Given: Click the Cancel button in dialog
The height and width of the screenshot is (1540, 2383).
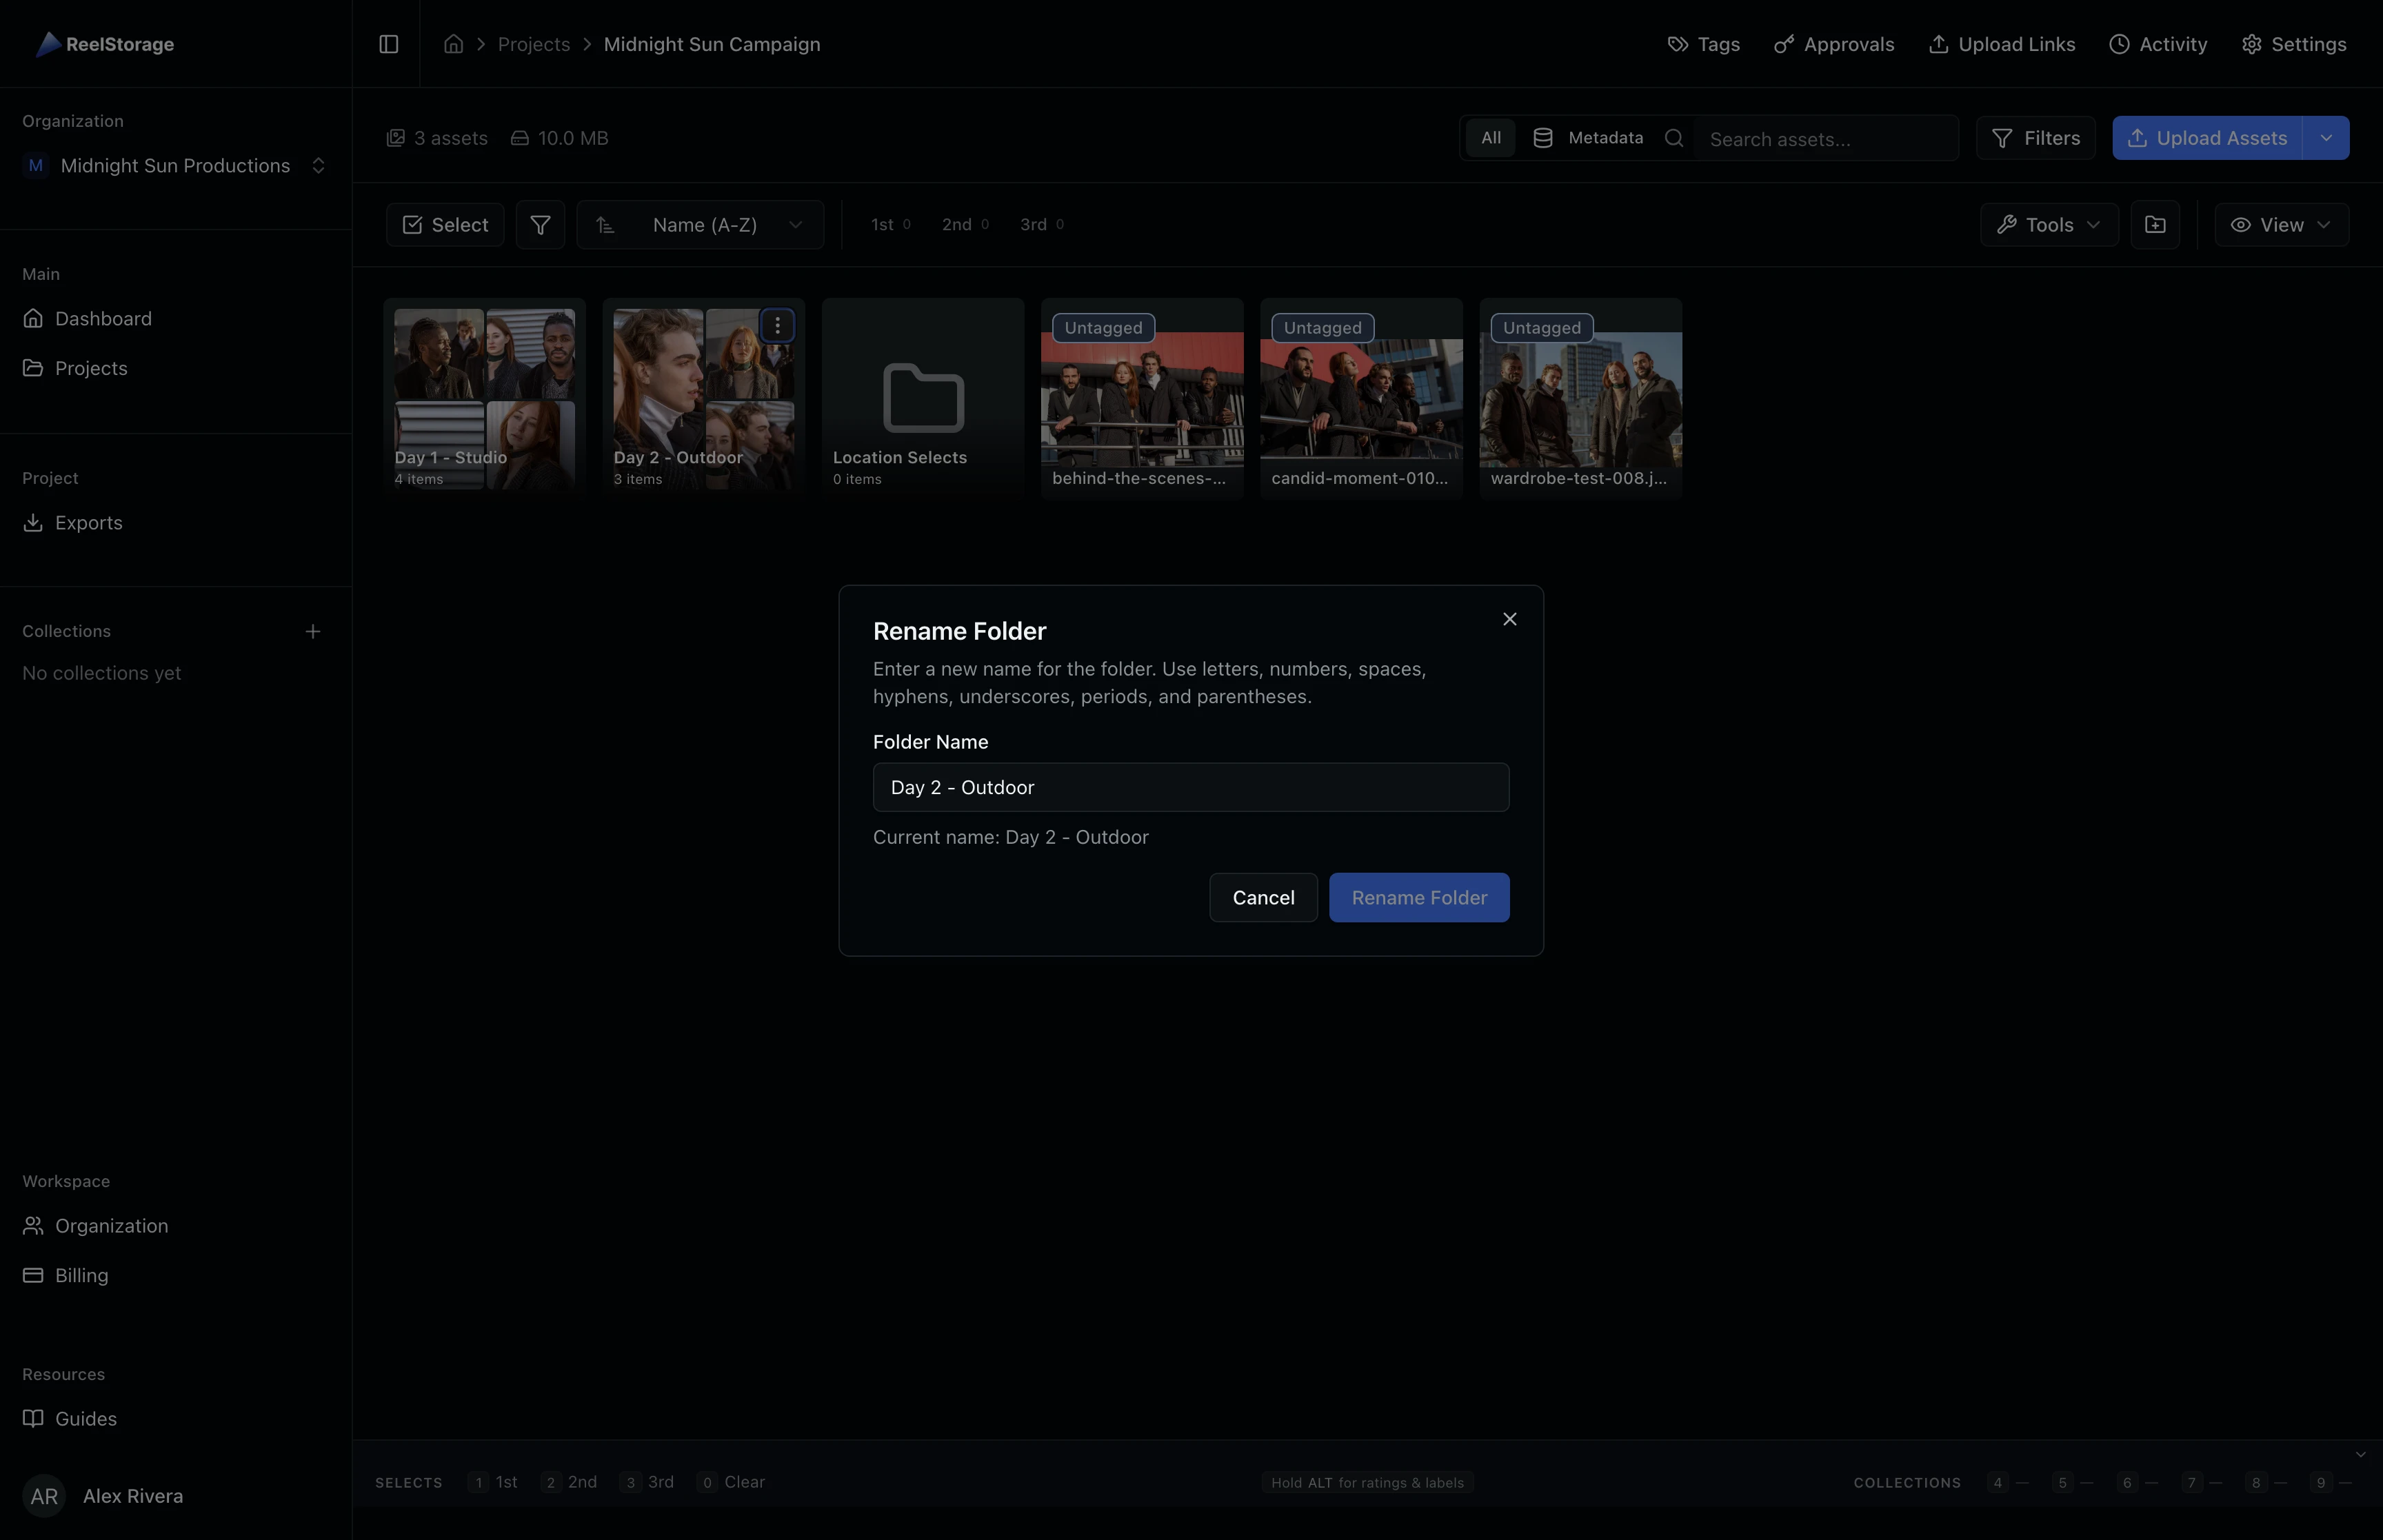Looking at the screenshot, I should 1262,898.
